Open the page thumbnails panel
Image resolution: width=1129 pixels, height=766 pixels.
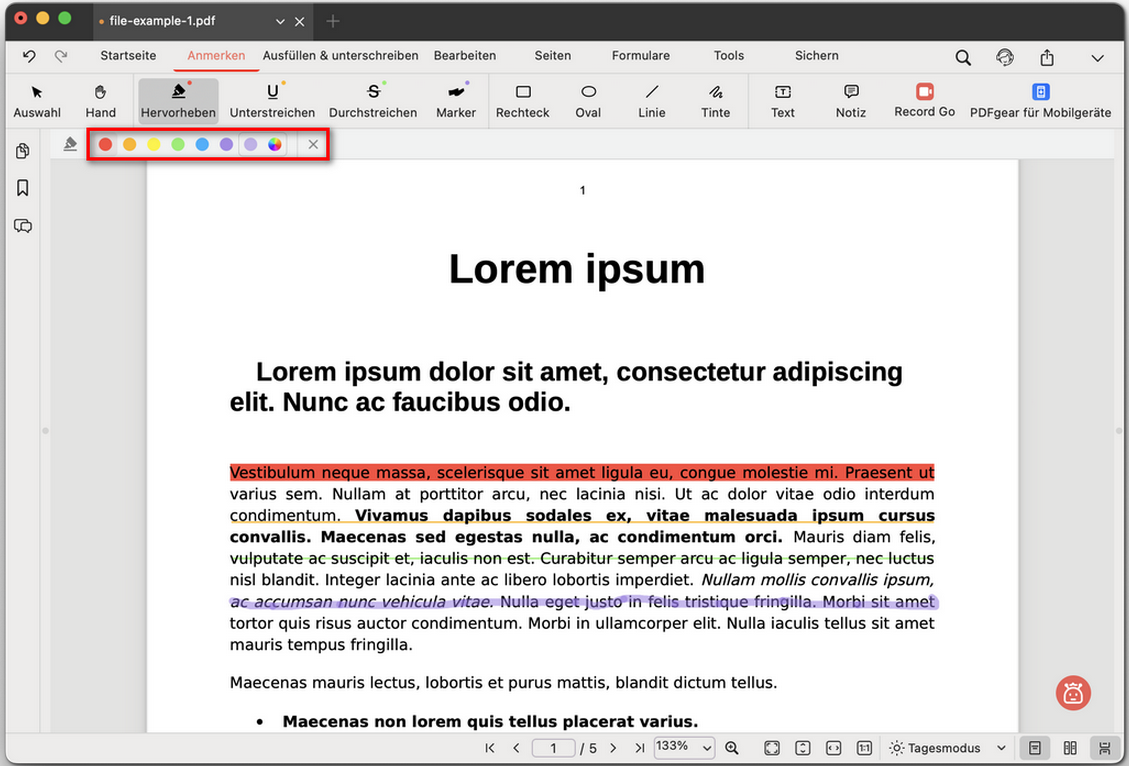click(23, 152)
